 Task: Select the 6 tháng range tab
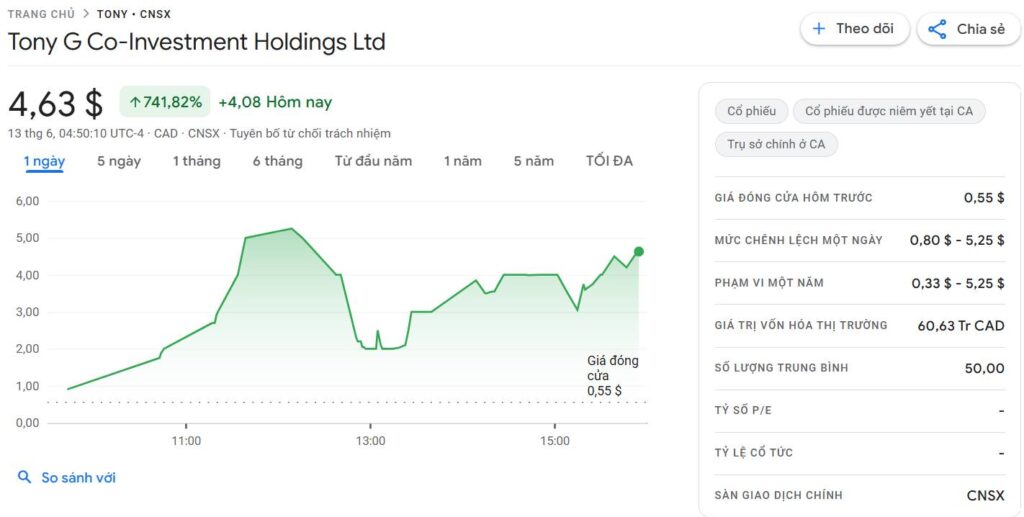[x=278, y=161]
